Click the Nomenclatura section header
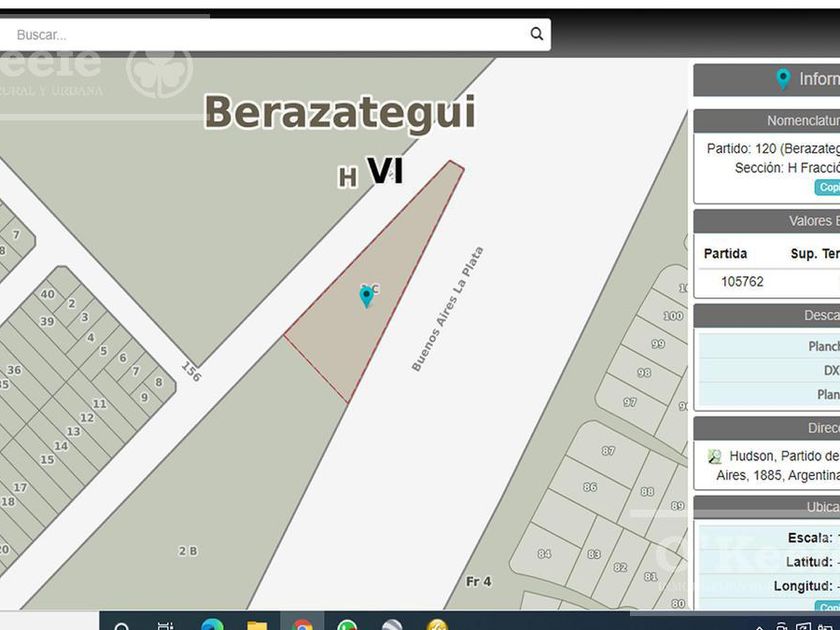Screen dimensions: 840x630 767,121
